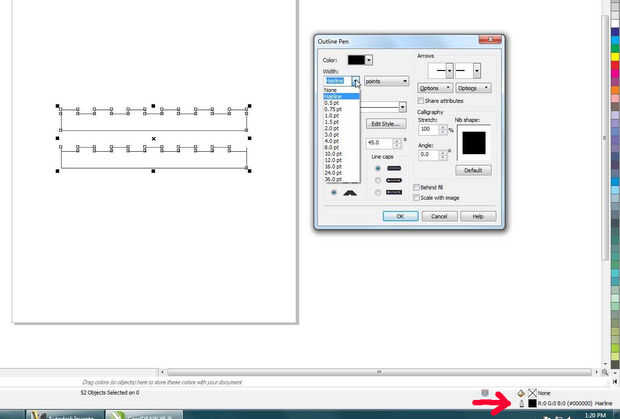Click the round line cap preview icon
This screenshot has width=620, height=419.
tap(394, 180)
